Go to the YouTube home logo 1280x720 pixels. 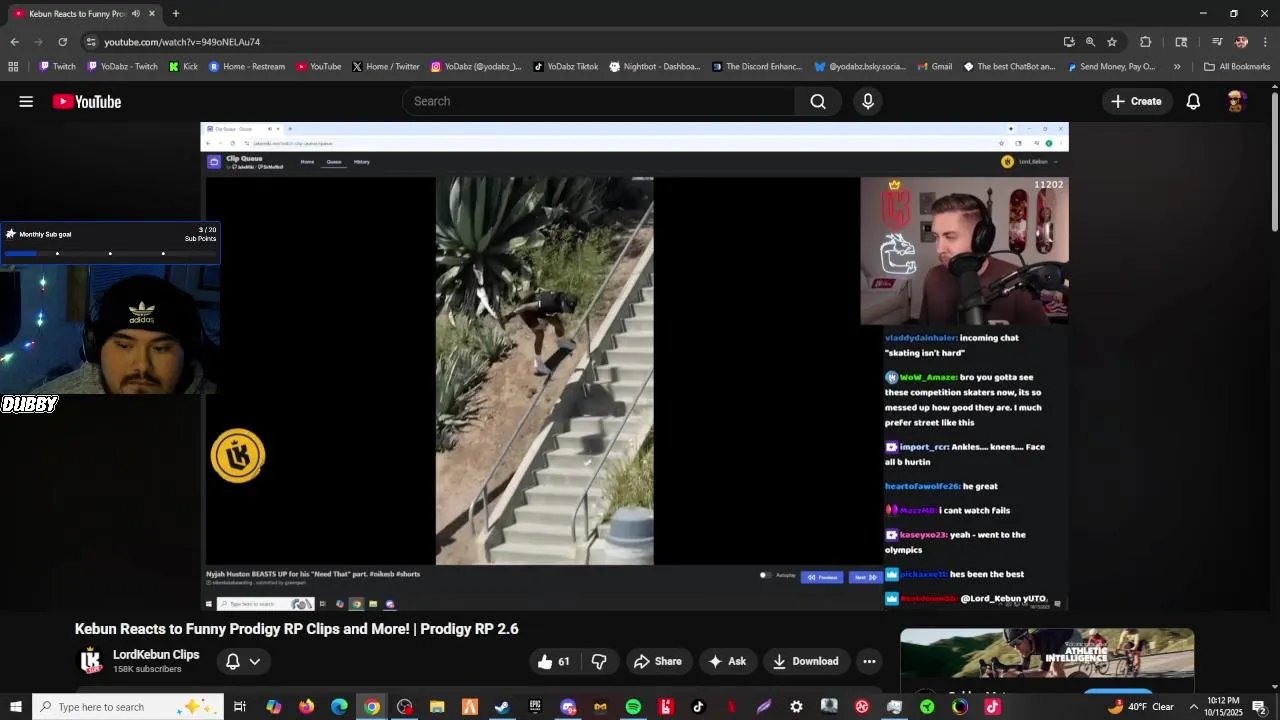(87, 101)
